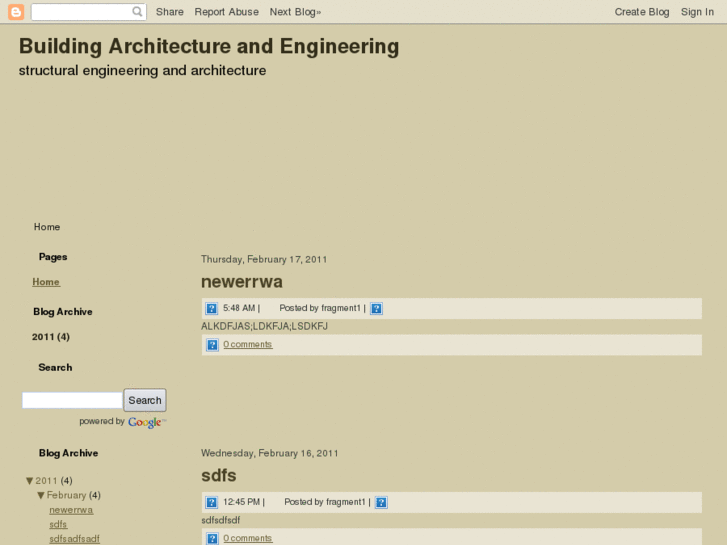Image resolution: width=727 pixels, height=545 pixels.
Task: Click the icon after 'Posted by fragment1' in newerrwa post
Action: pos(376,308)
